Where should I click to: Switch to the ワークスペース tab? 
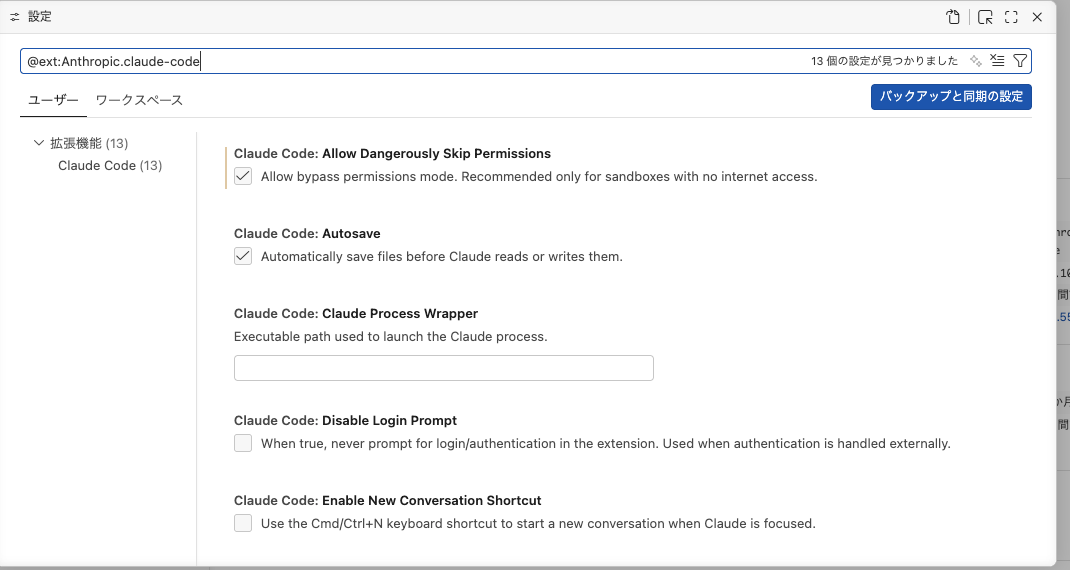pyautogui.click(x=139, y=100)
